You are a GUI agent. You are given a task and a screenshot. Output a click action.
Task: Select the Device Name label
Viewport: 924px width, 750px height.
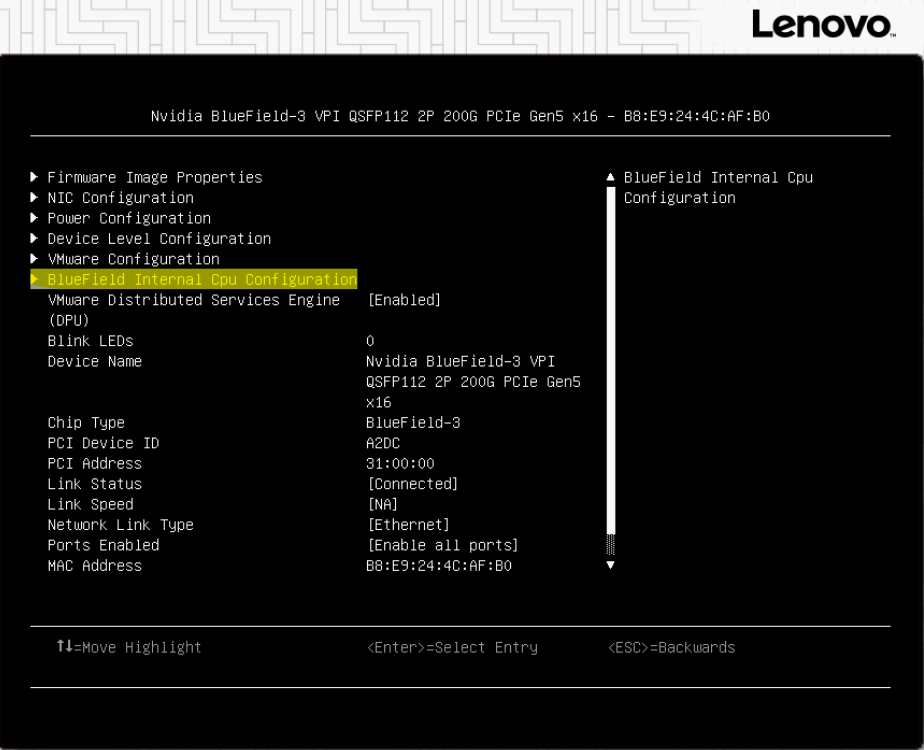pyautogui.click(x=94, y=362)
